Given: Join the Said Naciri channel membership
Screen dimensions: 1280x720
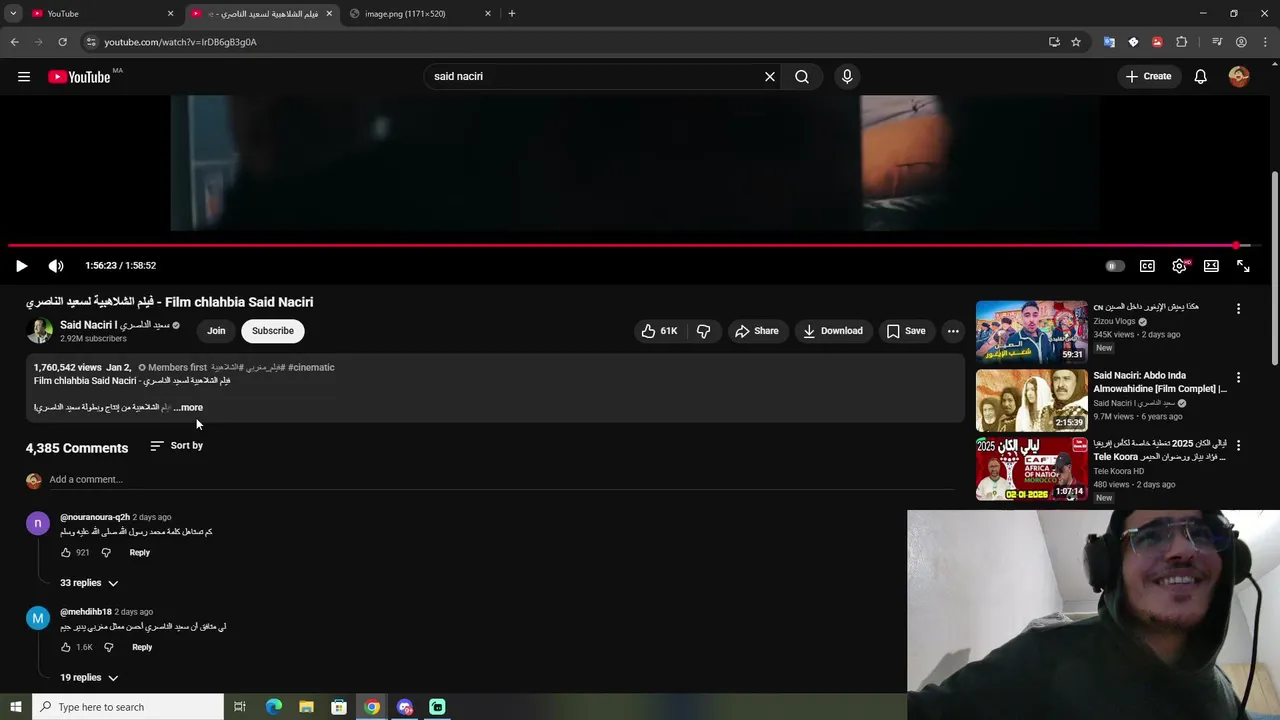Looking at the screenshot, I should tap(216, 331).
